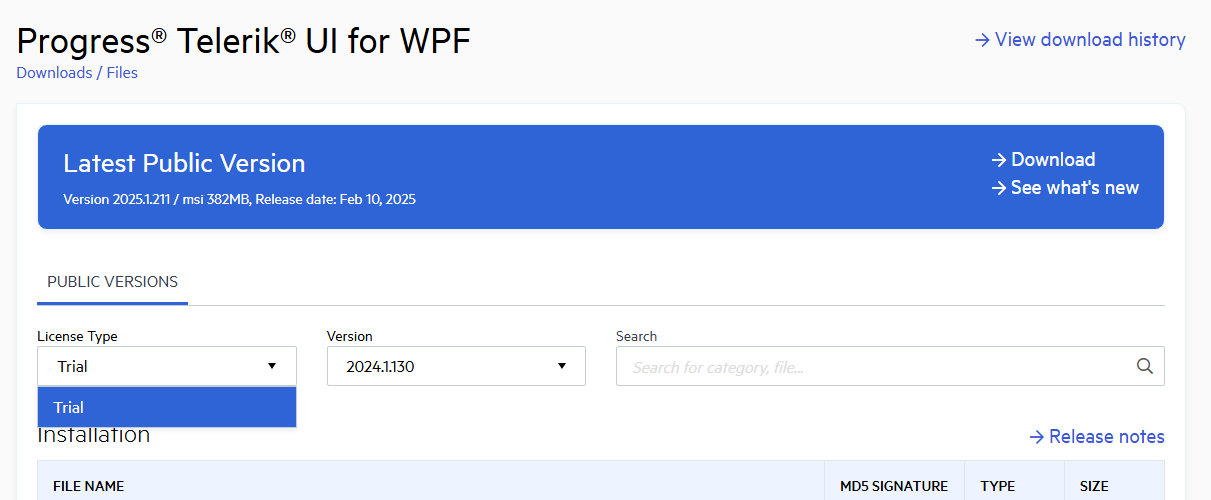Switch to the PUBLIC VERSIONS tab
The height and width of the screenshot is (500, 1211).
[112, 282]
